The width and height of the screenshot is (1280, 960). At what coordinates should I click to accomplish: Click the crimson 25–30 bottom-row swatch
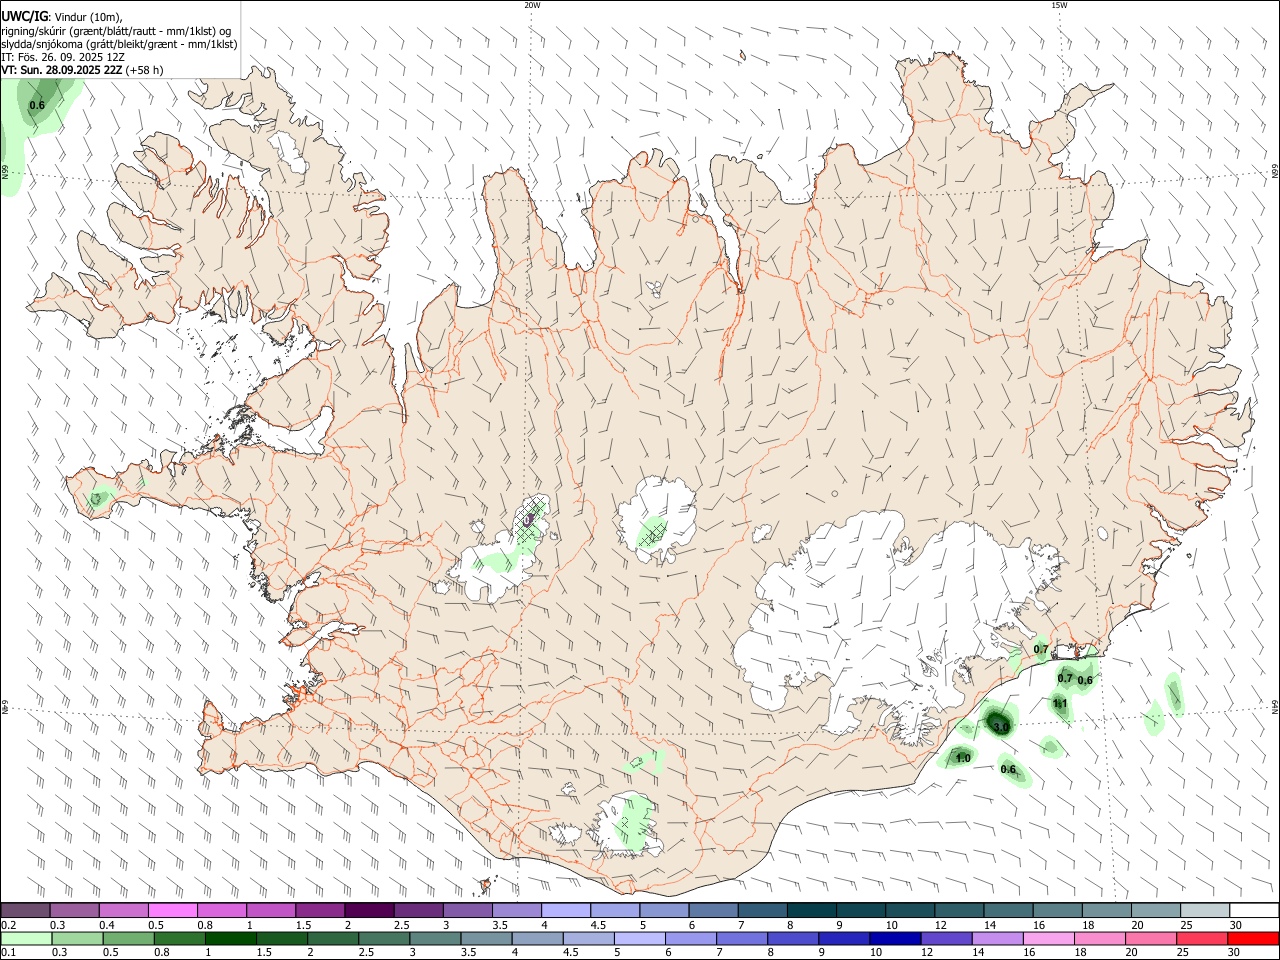(1201, 938)
